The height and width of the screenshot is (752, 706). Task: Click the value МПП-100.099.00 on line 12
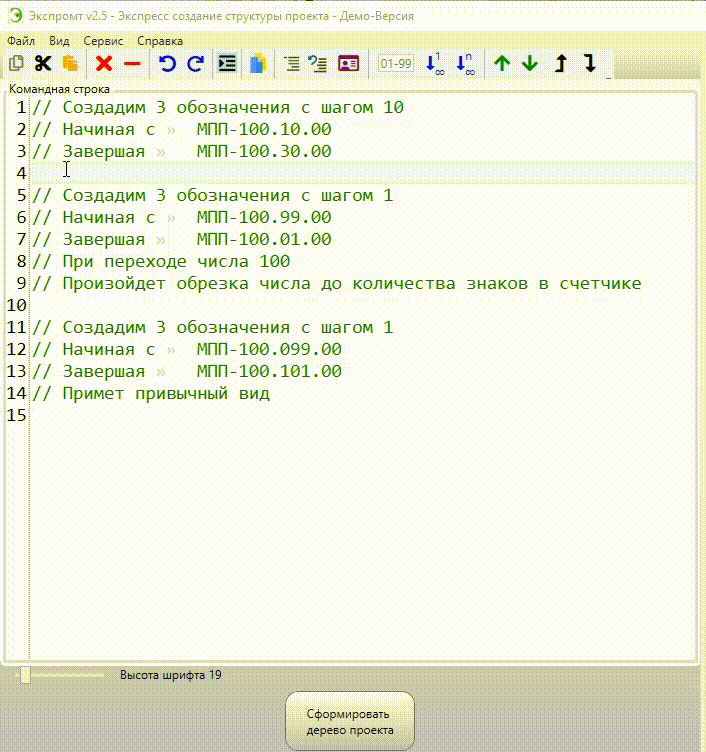coord(269,349)
